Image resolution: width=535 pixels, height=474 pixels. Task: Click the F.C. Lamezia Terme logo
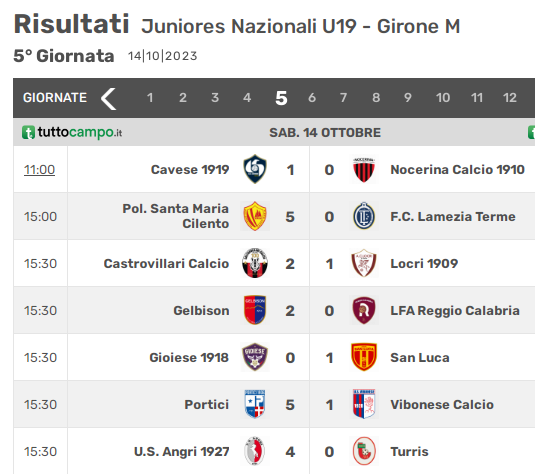[364, 216]
